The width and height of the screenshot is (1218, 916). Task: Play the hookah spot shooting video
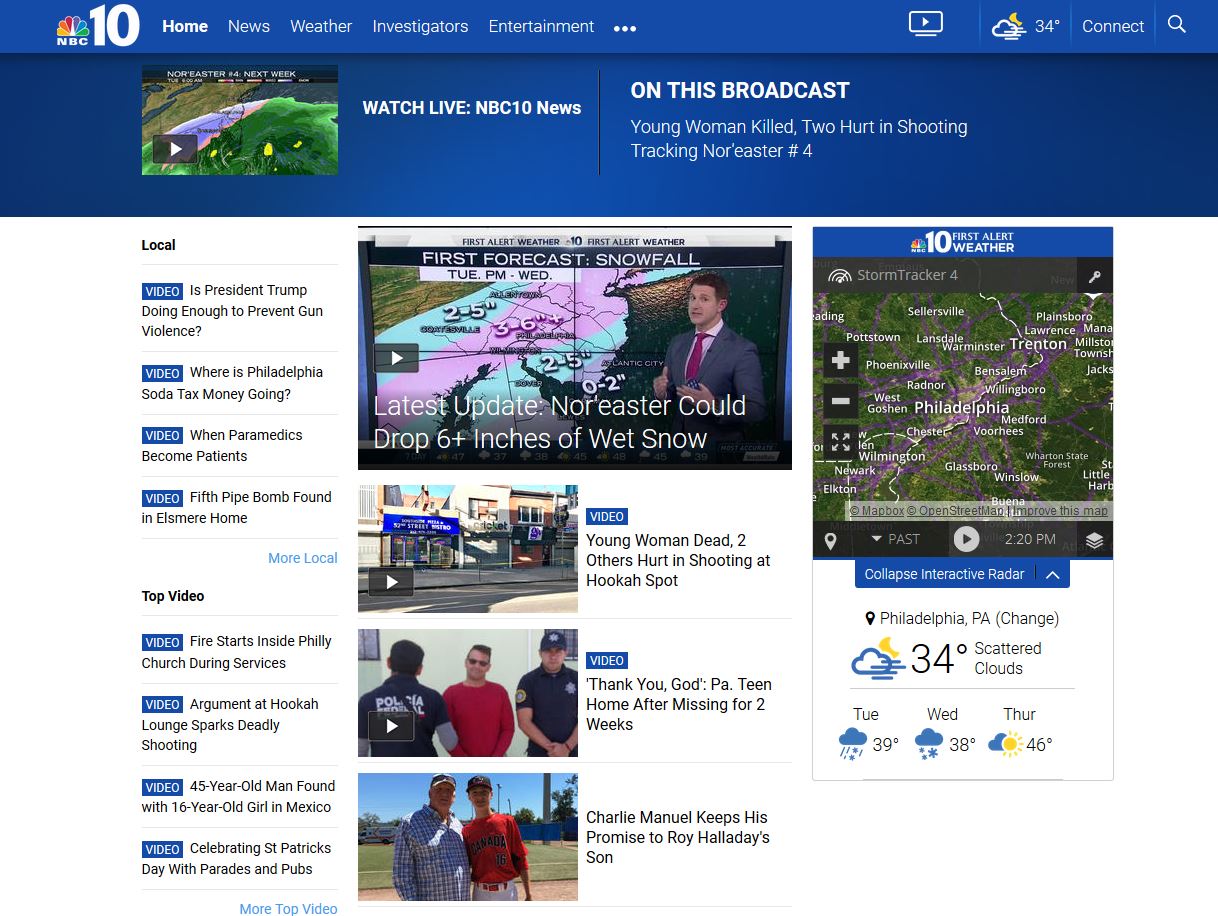[x=391, y=582]
